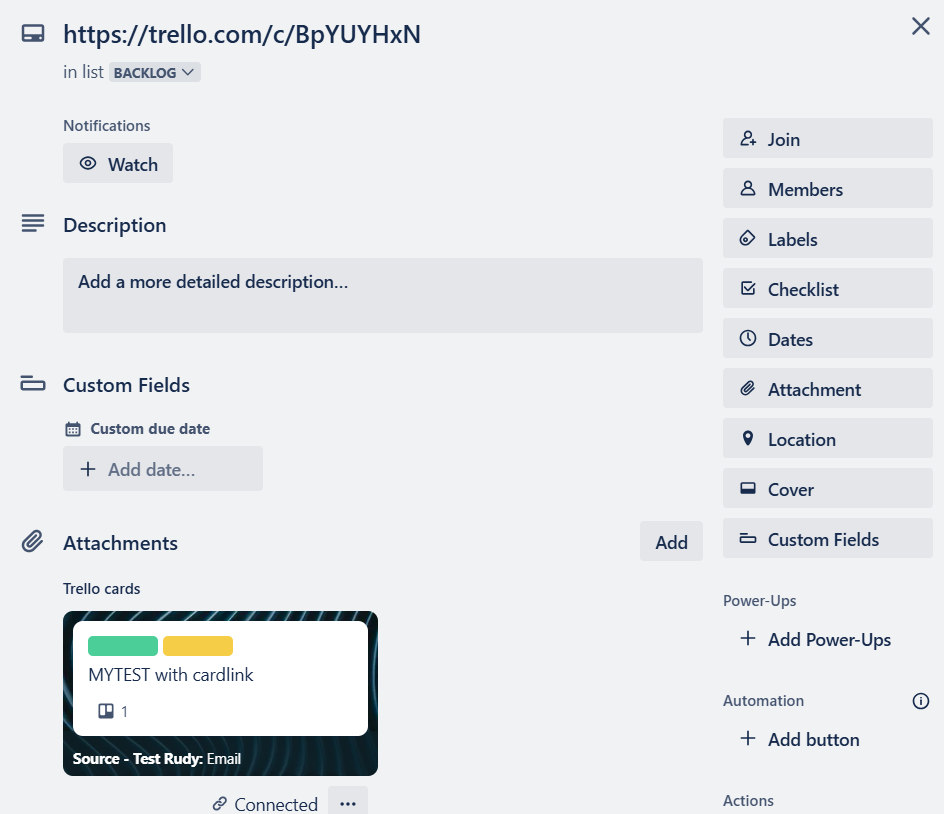Click the Trello attachment count icon

pos(106,711)
